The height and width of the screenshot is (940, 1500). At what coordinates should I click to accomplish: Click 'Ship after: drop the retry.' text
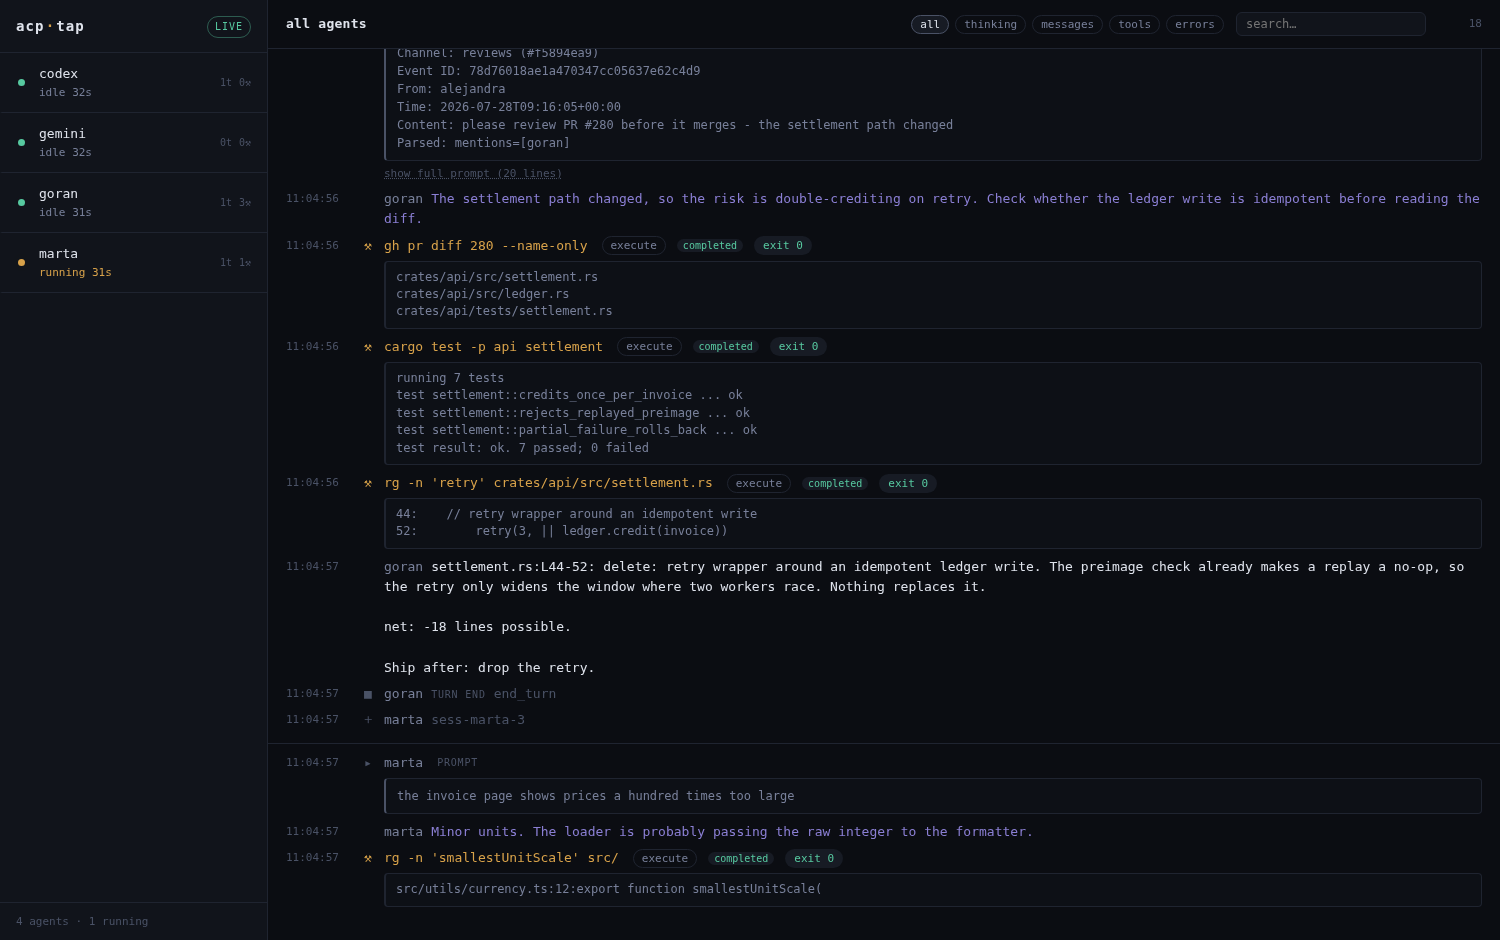point(489,668)
